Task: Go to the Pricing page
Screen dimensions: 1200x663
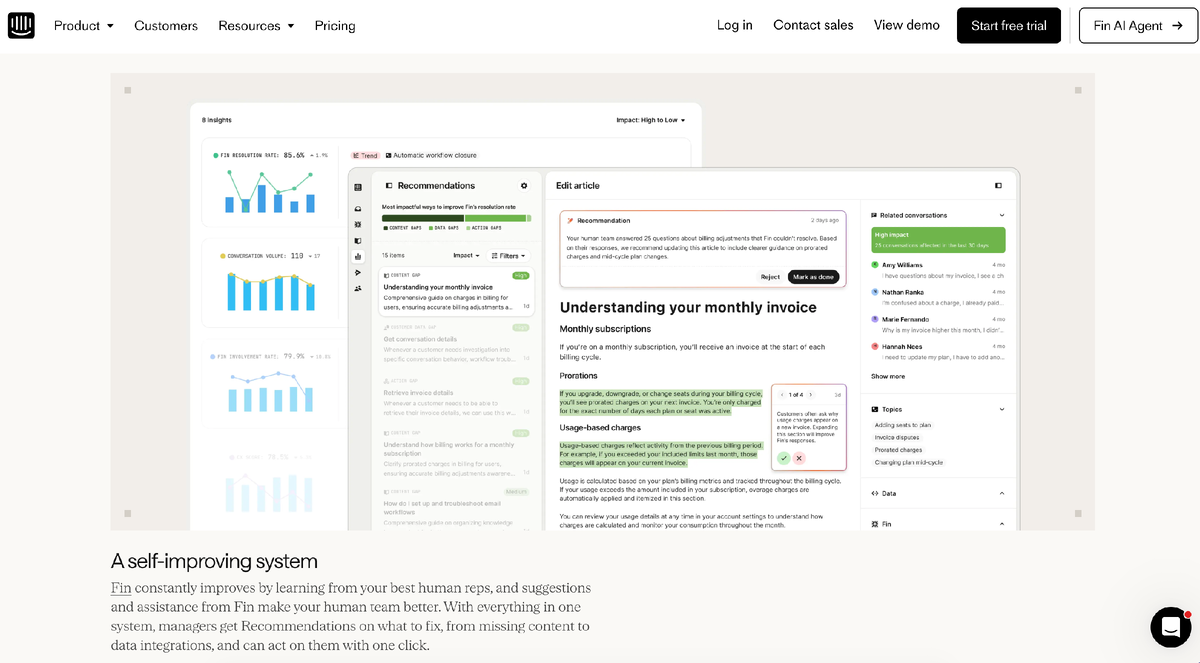Action: click(335, 26)
